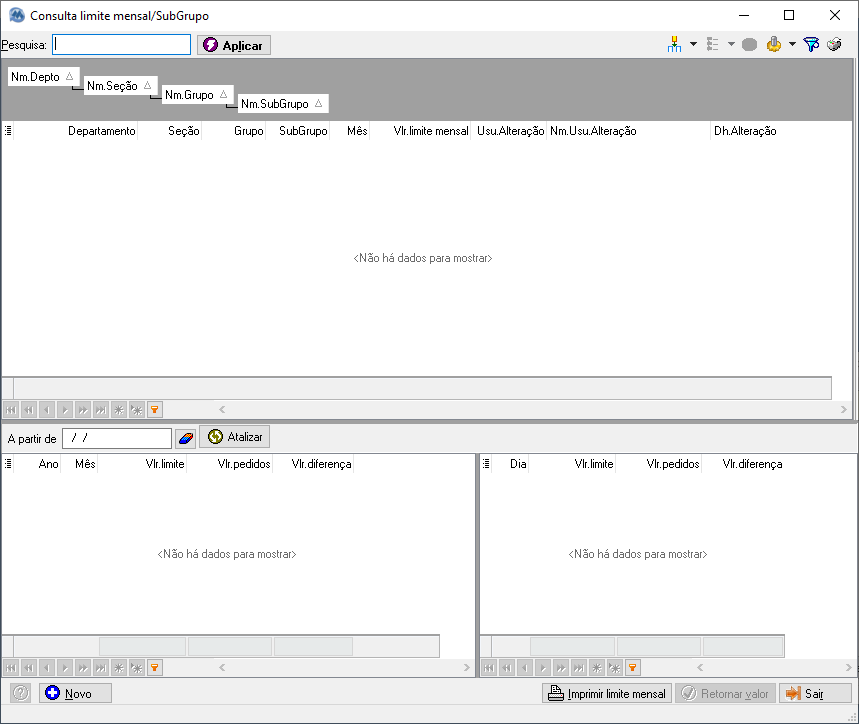Click left scroll arrow of Ano grid scrollbar
Screen dimensions: 859x724
pos(222,668)
